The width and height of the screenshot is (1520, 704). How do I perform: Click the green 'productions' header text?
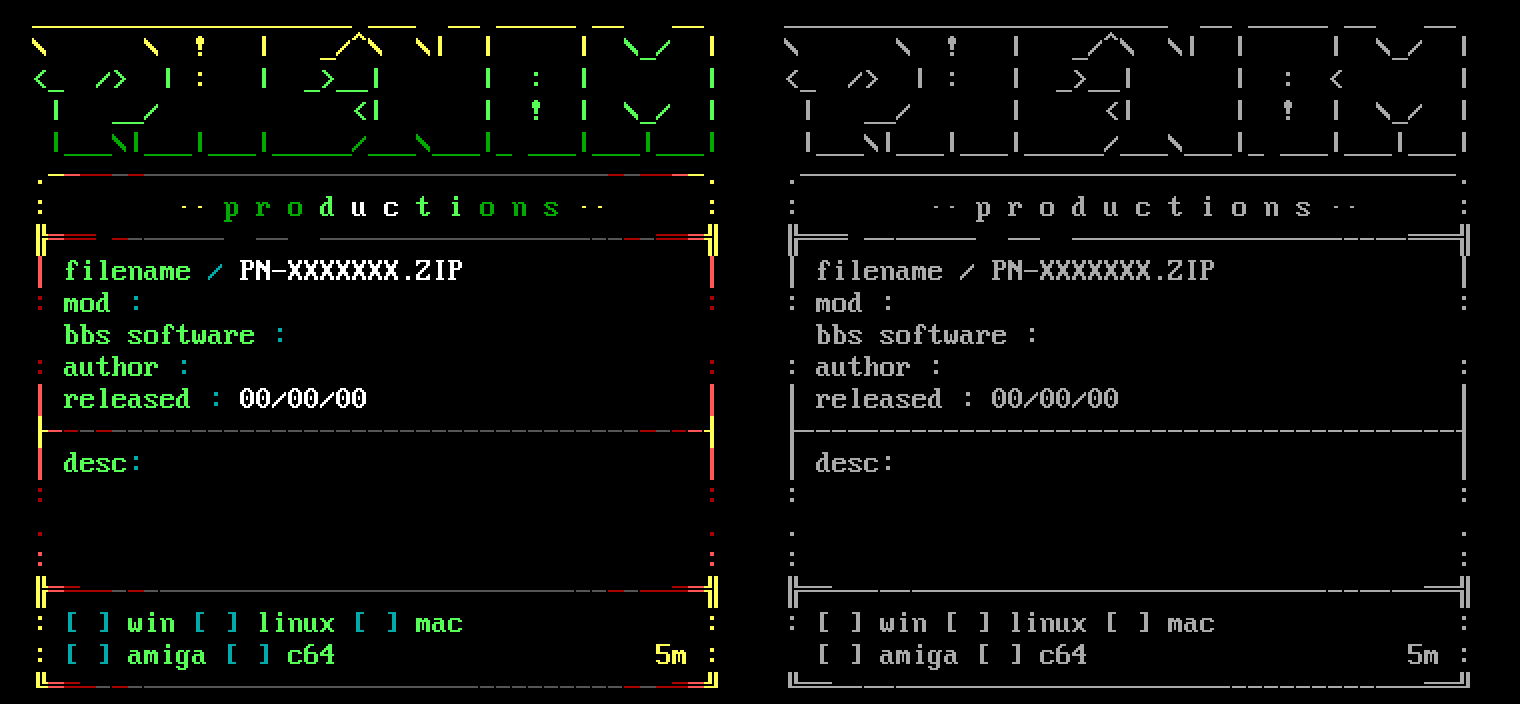[392, 208]
